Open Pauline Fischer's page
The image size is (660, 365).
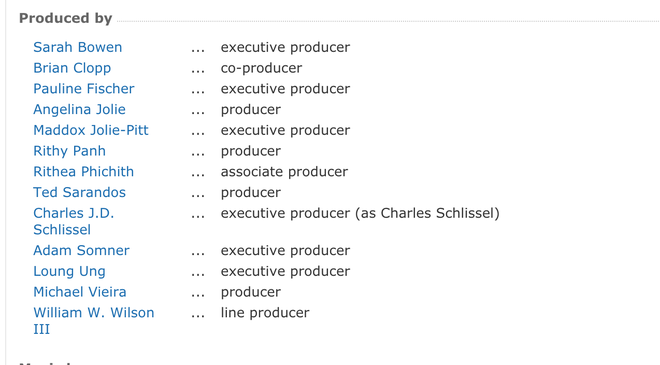pos(84,89)
